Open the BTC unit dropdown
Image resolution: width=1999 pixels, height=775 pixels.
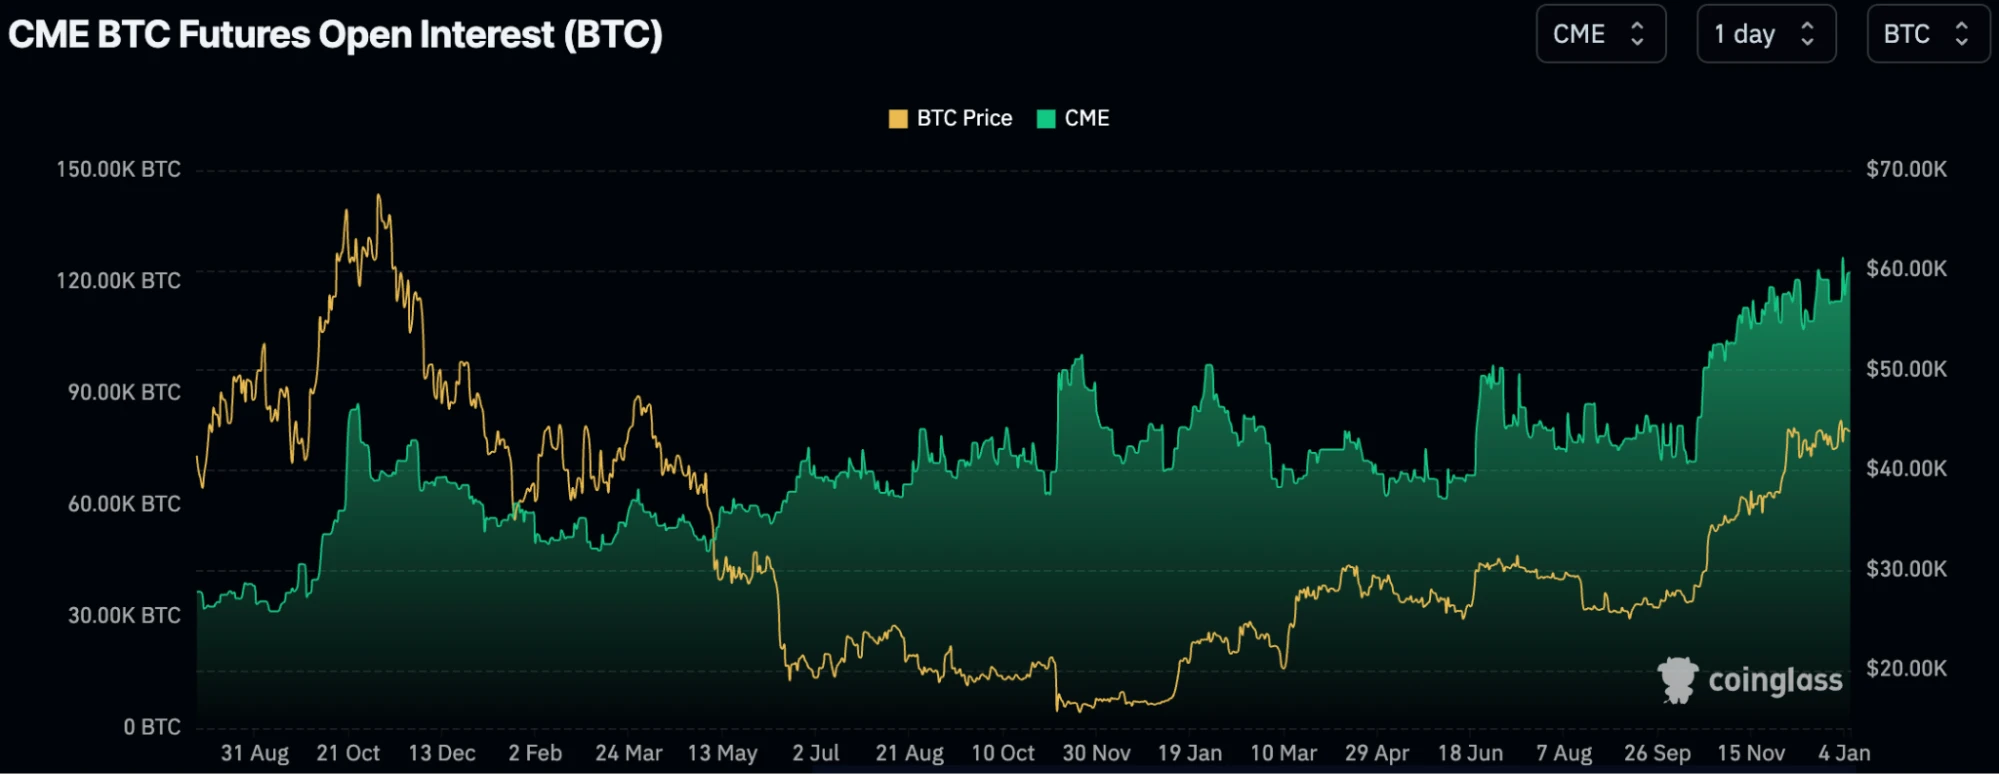[1928, 34]
